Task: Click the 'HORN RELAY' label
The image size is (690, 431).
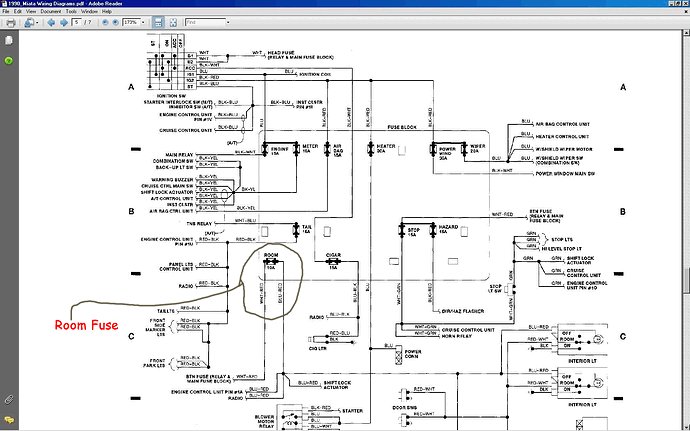Action: click(456, 336)
